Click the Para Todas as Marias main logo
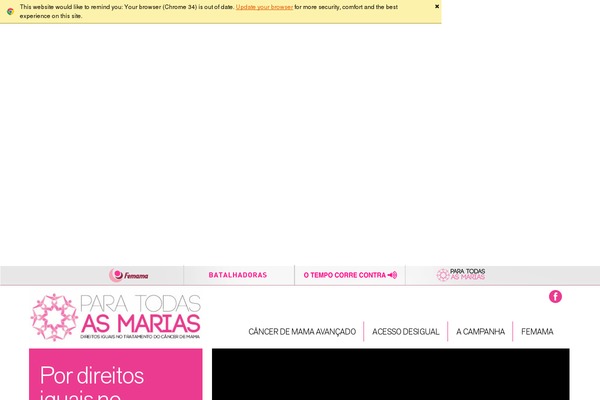Viewport: 600px width, 400px height. click(x=116, y=317)
